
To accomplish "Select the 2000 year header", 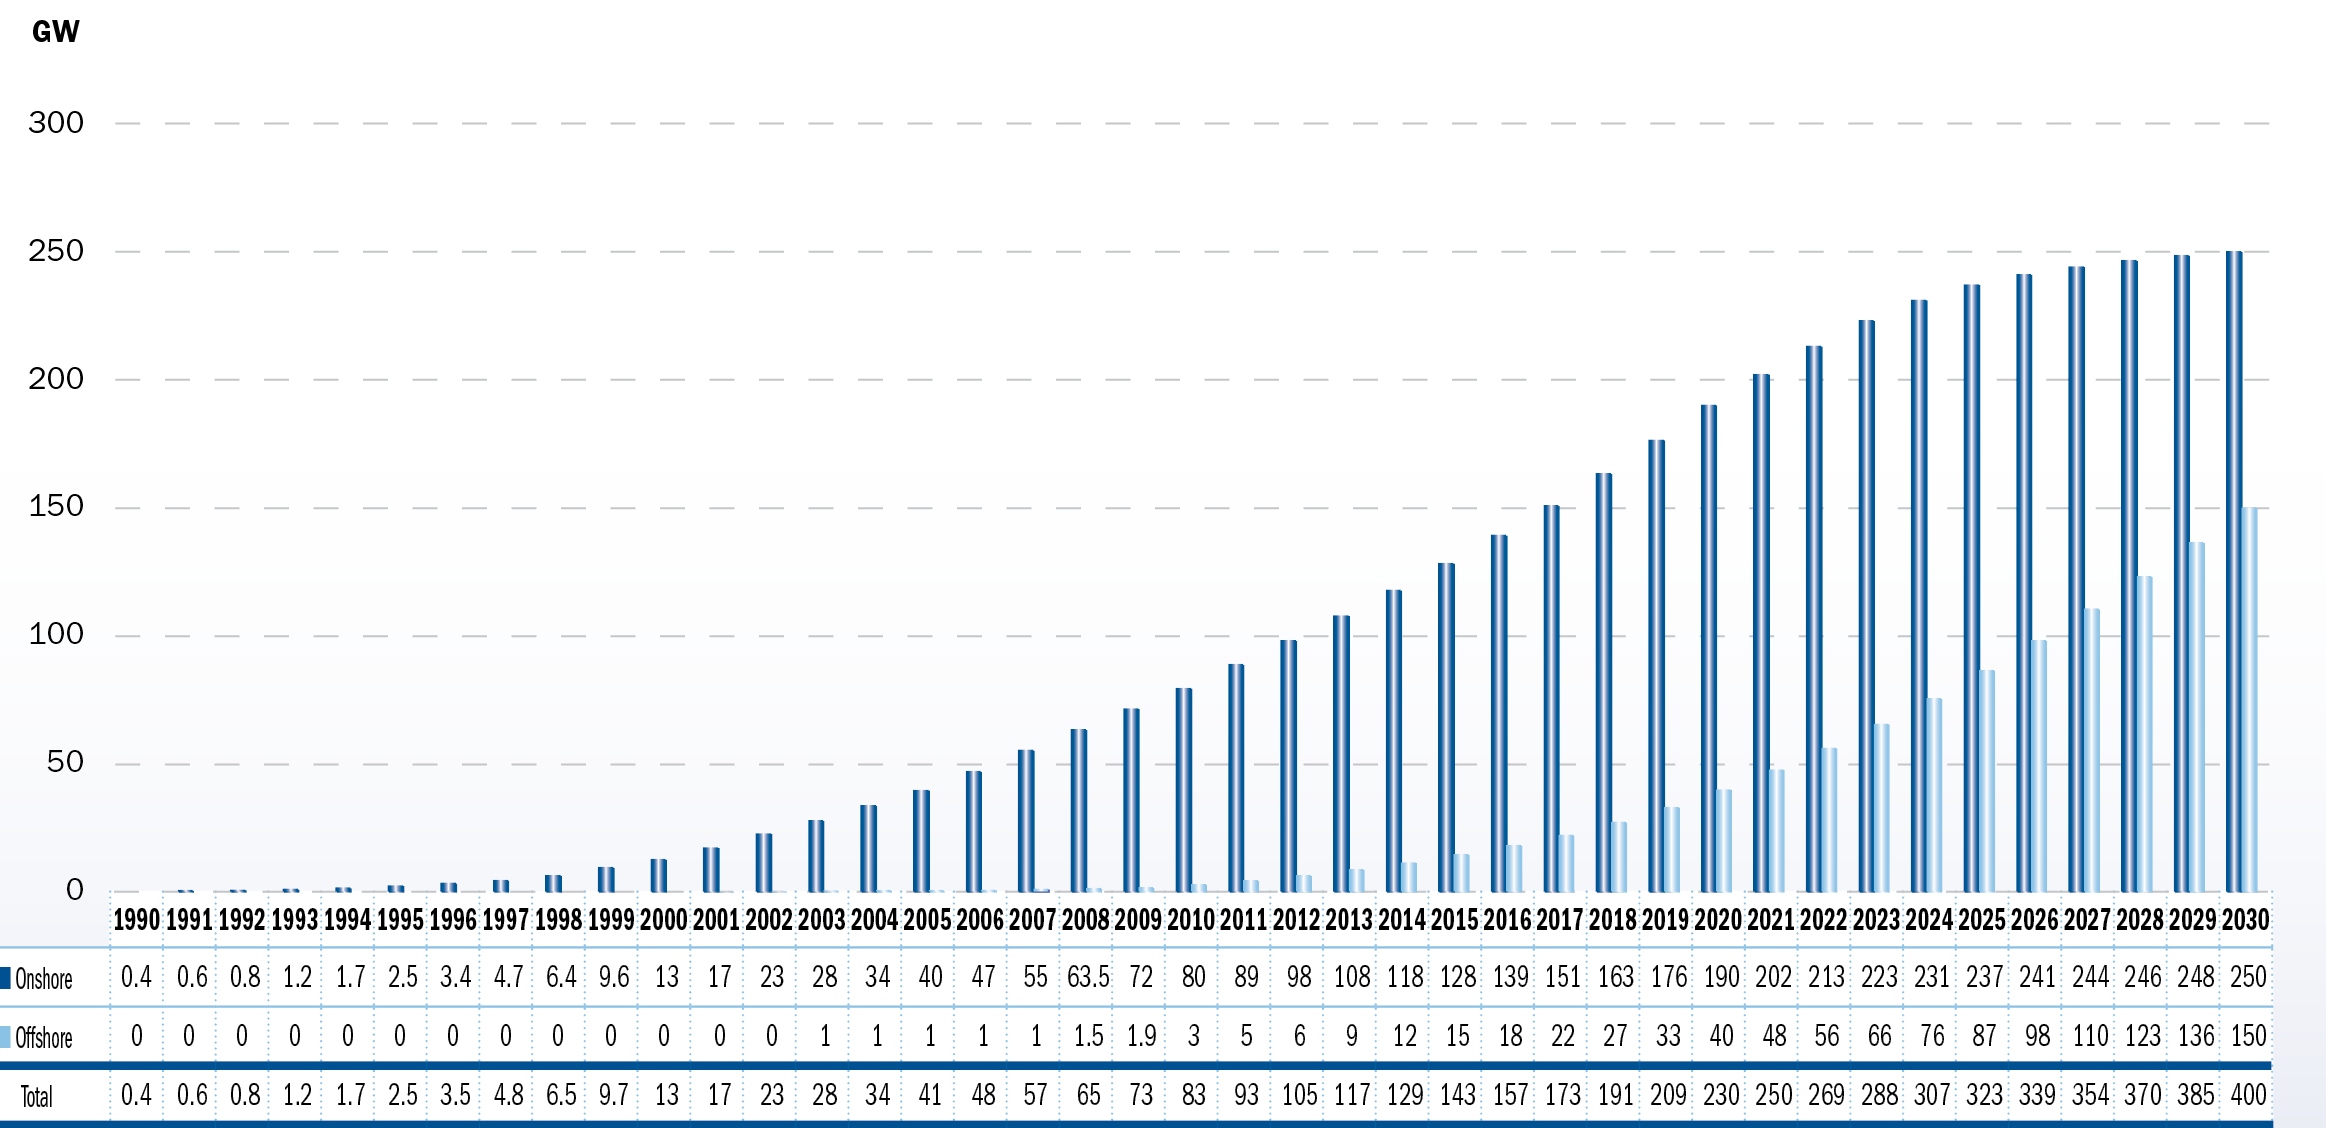I will point(664,920).
